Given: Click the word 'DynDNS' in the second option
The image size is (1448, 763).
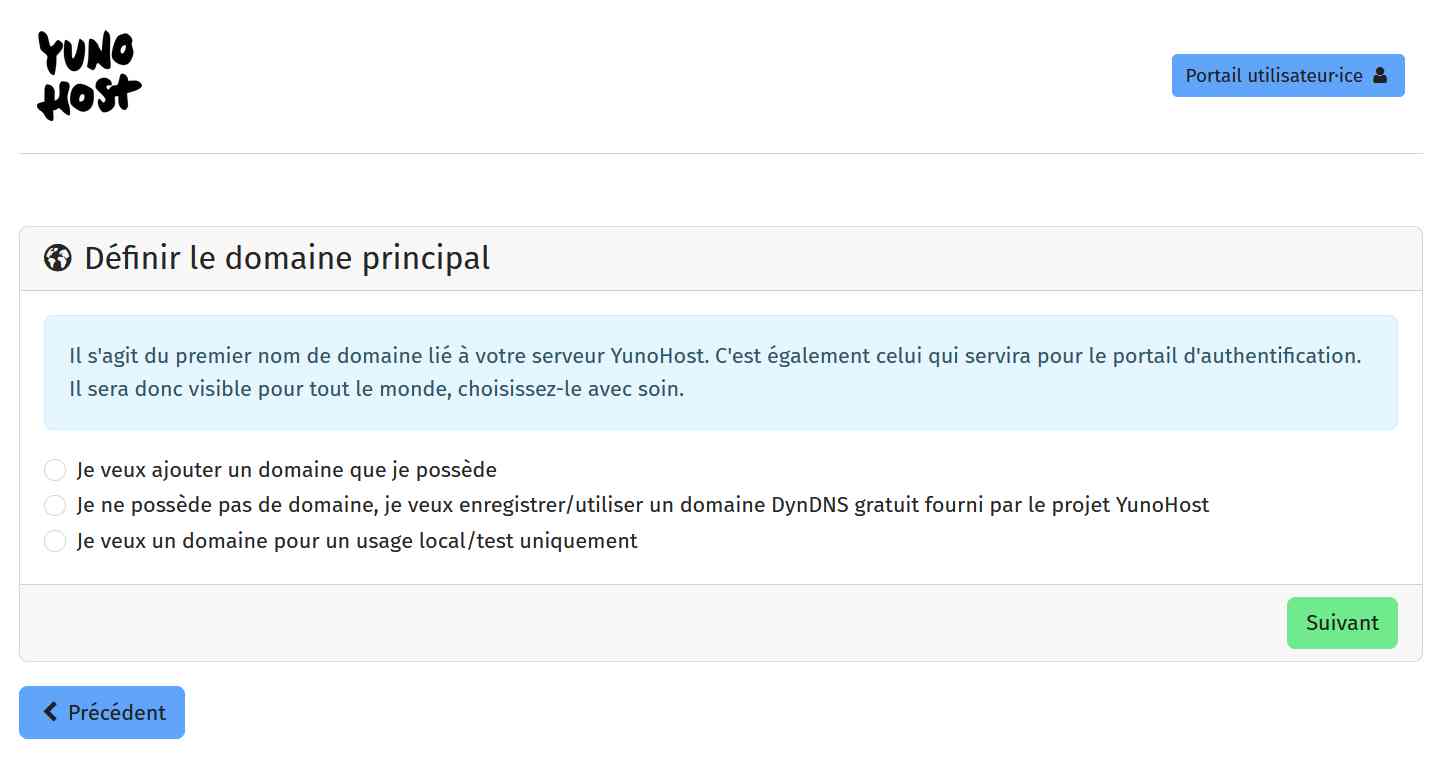Looking at the screenshot, I should click(x=809, y=505).
